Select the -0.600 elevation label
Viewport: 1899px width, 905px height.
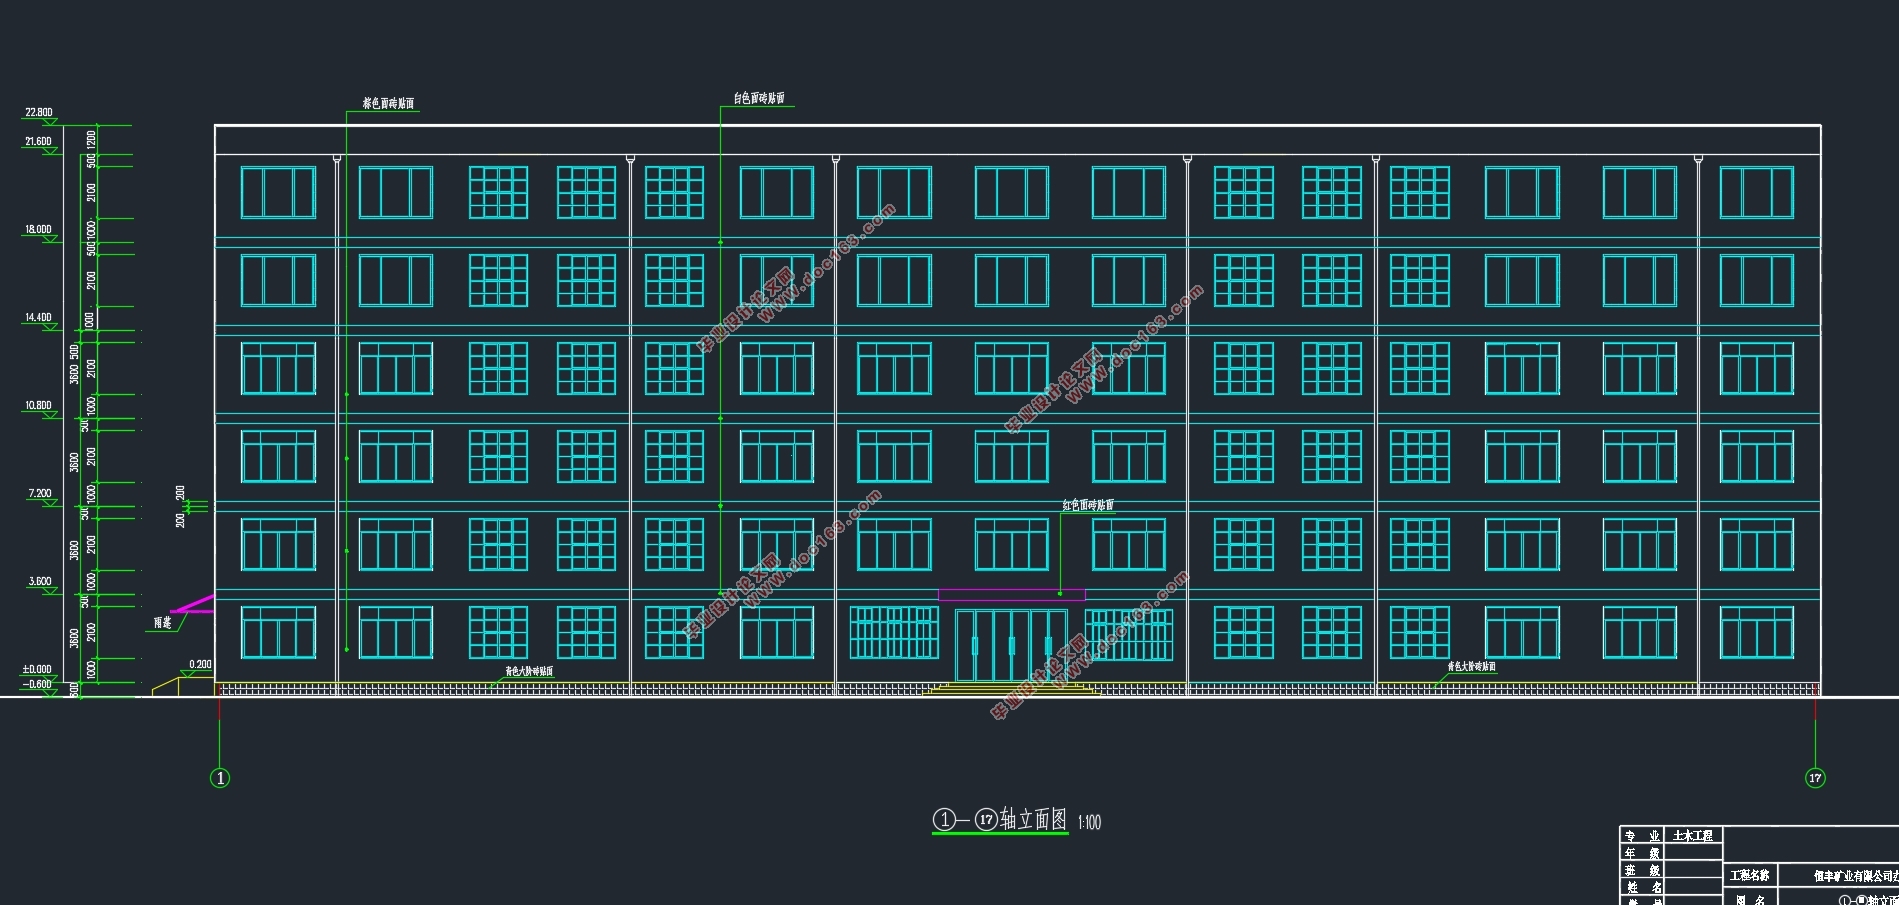point(37,685)
